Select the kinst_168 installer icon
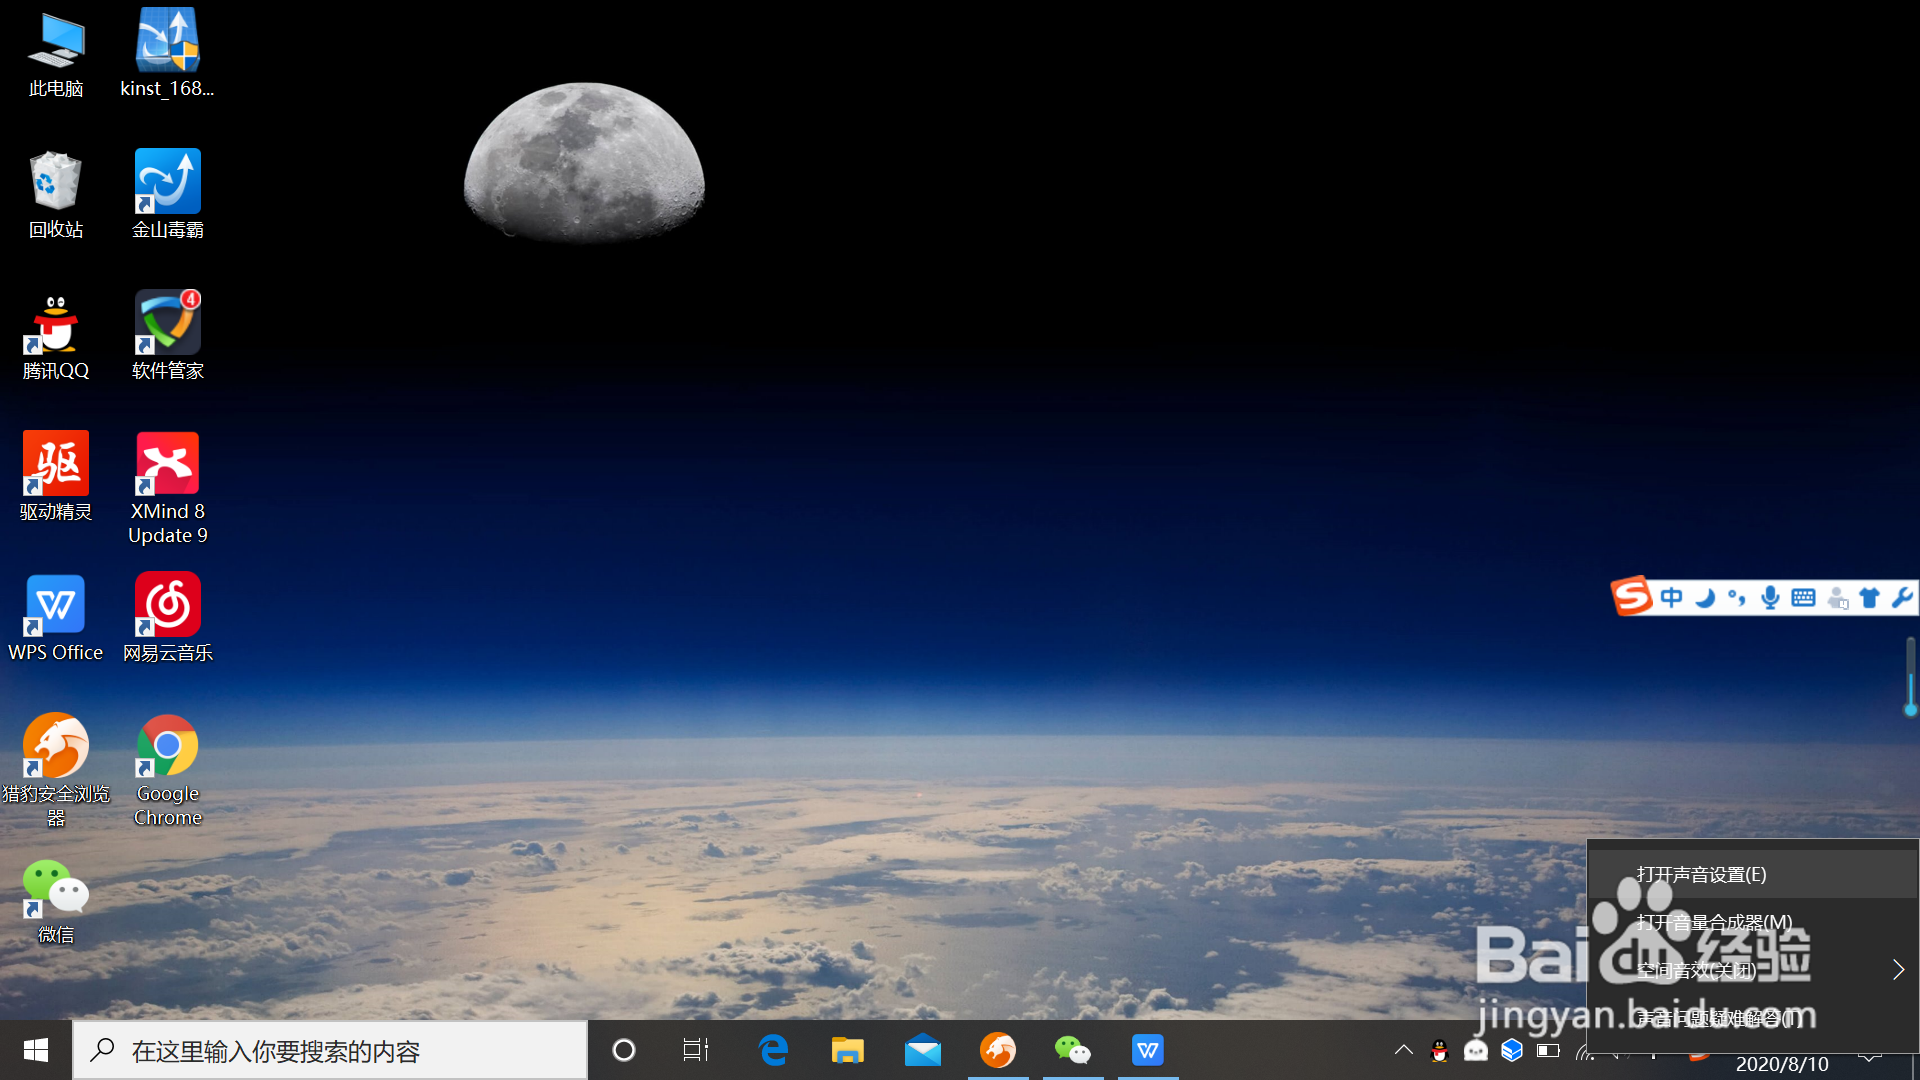This screenshot has height=1080, width=1920. click(x=167, y=55)
